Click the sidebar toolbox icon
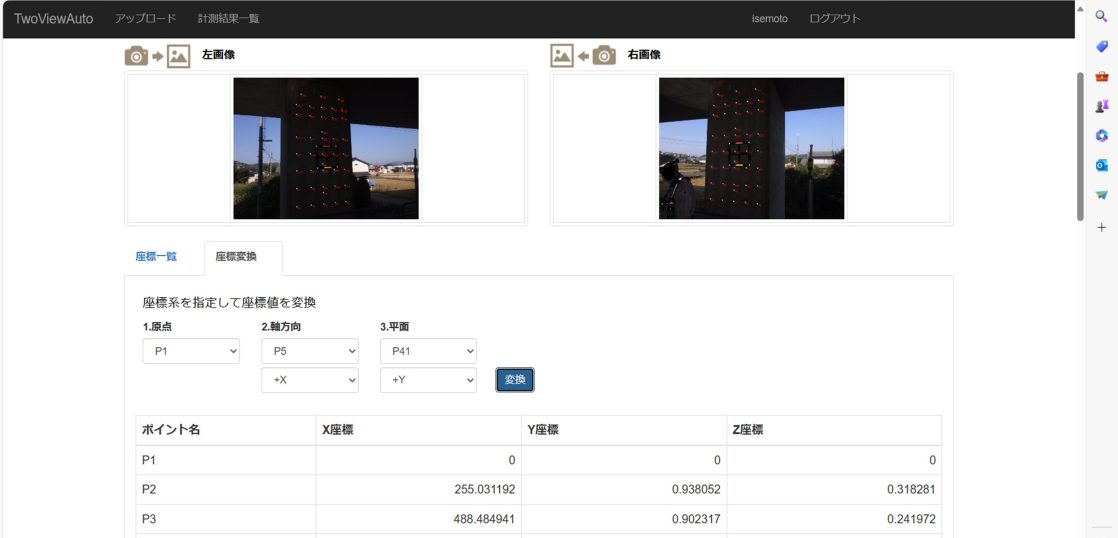Viewport: 1118px width, 538px height. [1102, 76]
